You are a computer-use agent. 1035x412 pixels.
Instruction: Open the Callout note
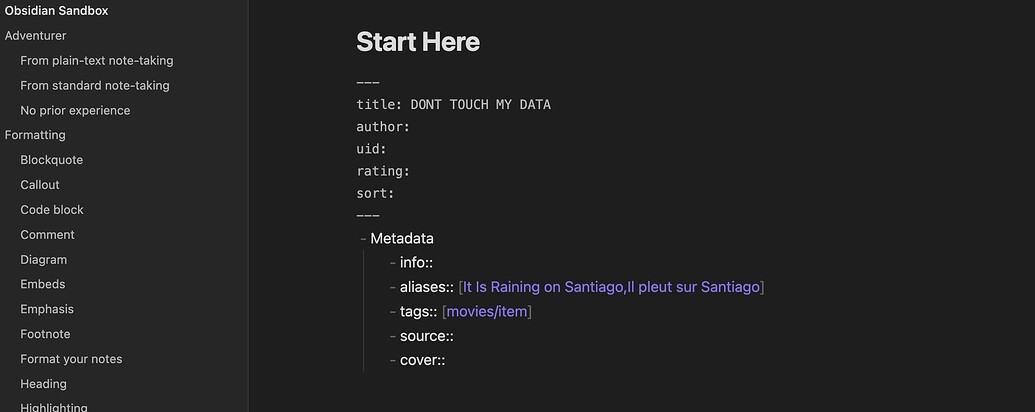coord(40,185)
